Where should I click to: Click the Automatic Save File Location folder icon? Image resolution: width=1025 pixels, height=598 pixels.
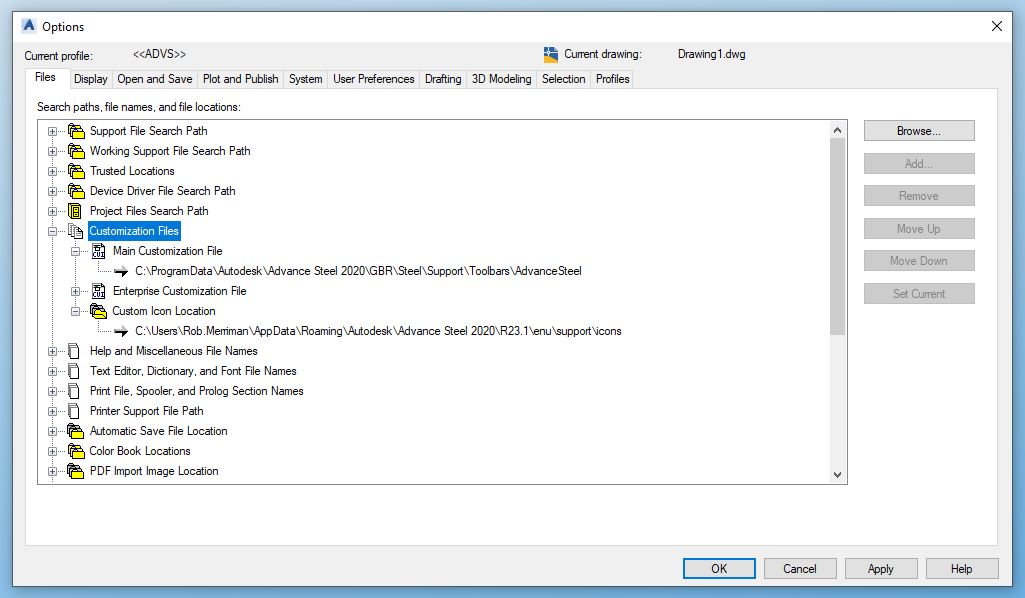tap(77, 431)
